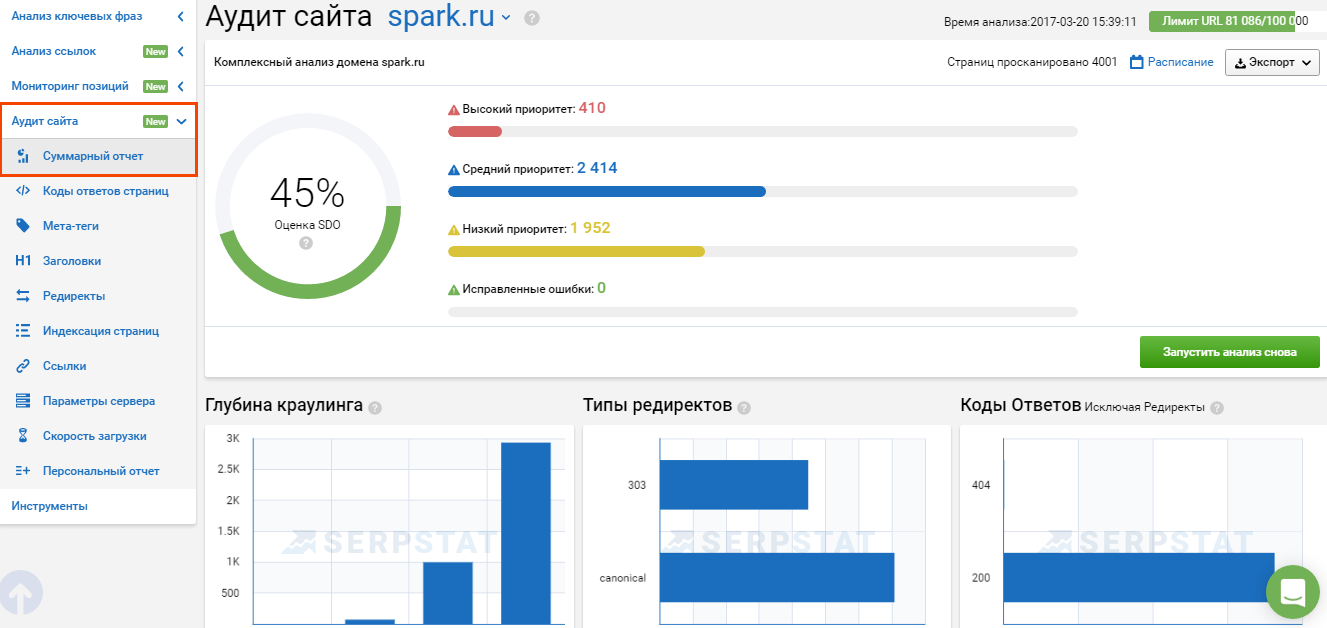Select the Ссылки chain-link icon
This screenshot has width=1327, height=628.
coord(22,366)
